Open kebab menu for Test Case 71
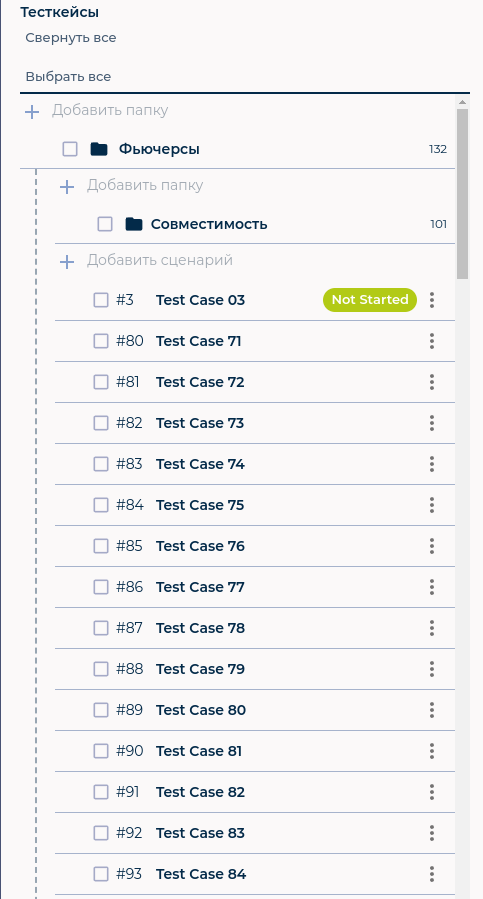Viewport: 483px width, 899px height. (432, 341)
